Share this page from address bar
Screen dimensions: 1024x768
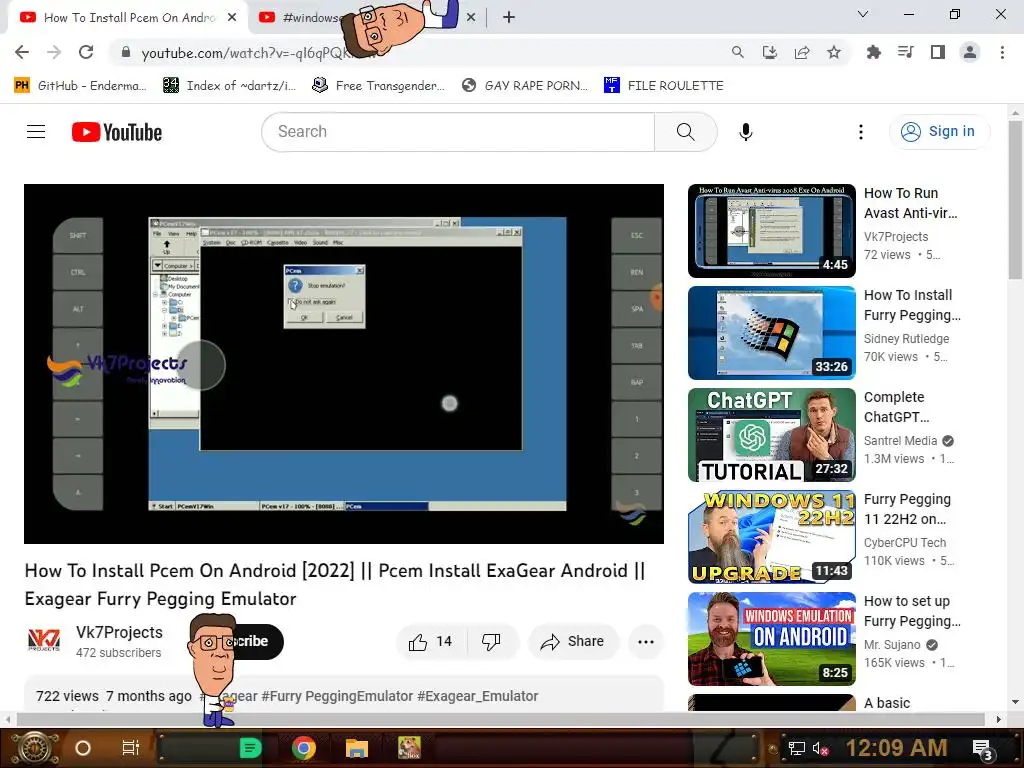click(802, 52)
